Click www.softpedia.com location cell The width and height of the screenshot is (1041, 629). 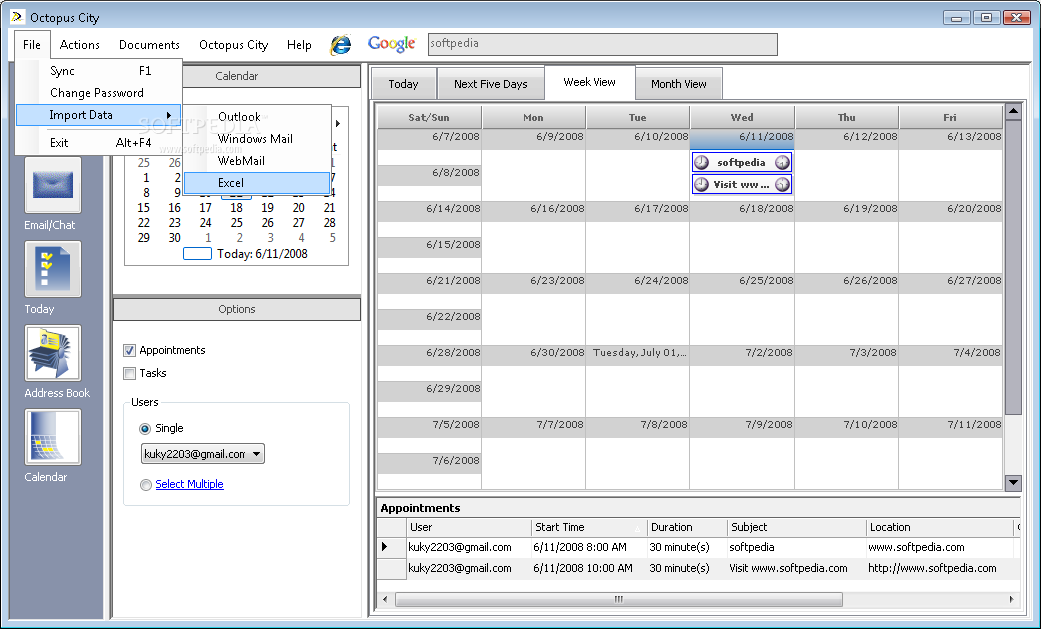(x=940, y=547)
